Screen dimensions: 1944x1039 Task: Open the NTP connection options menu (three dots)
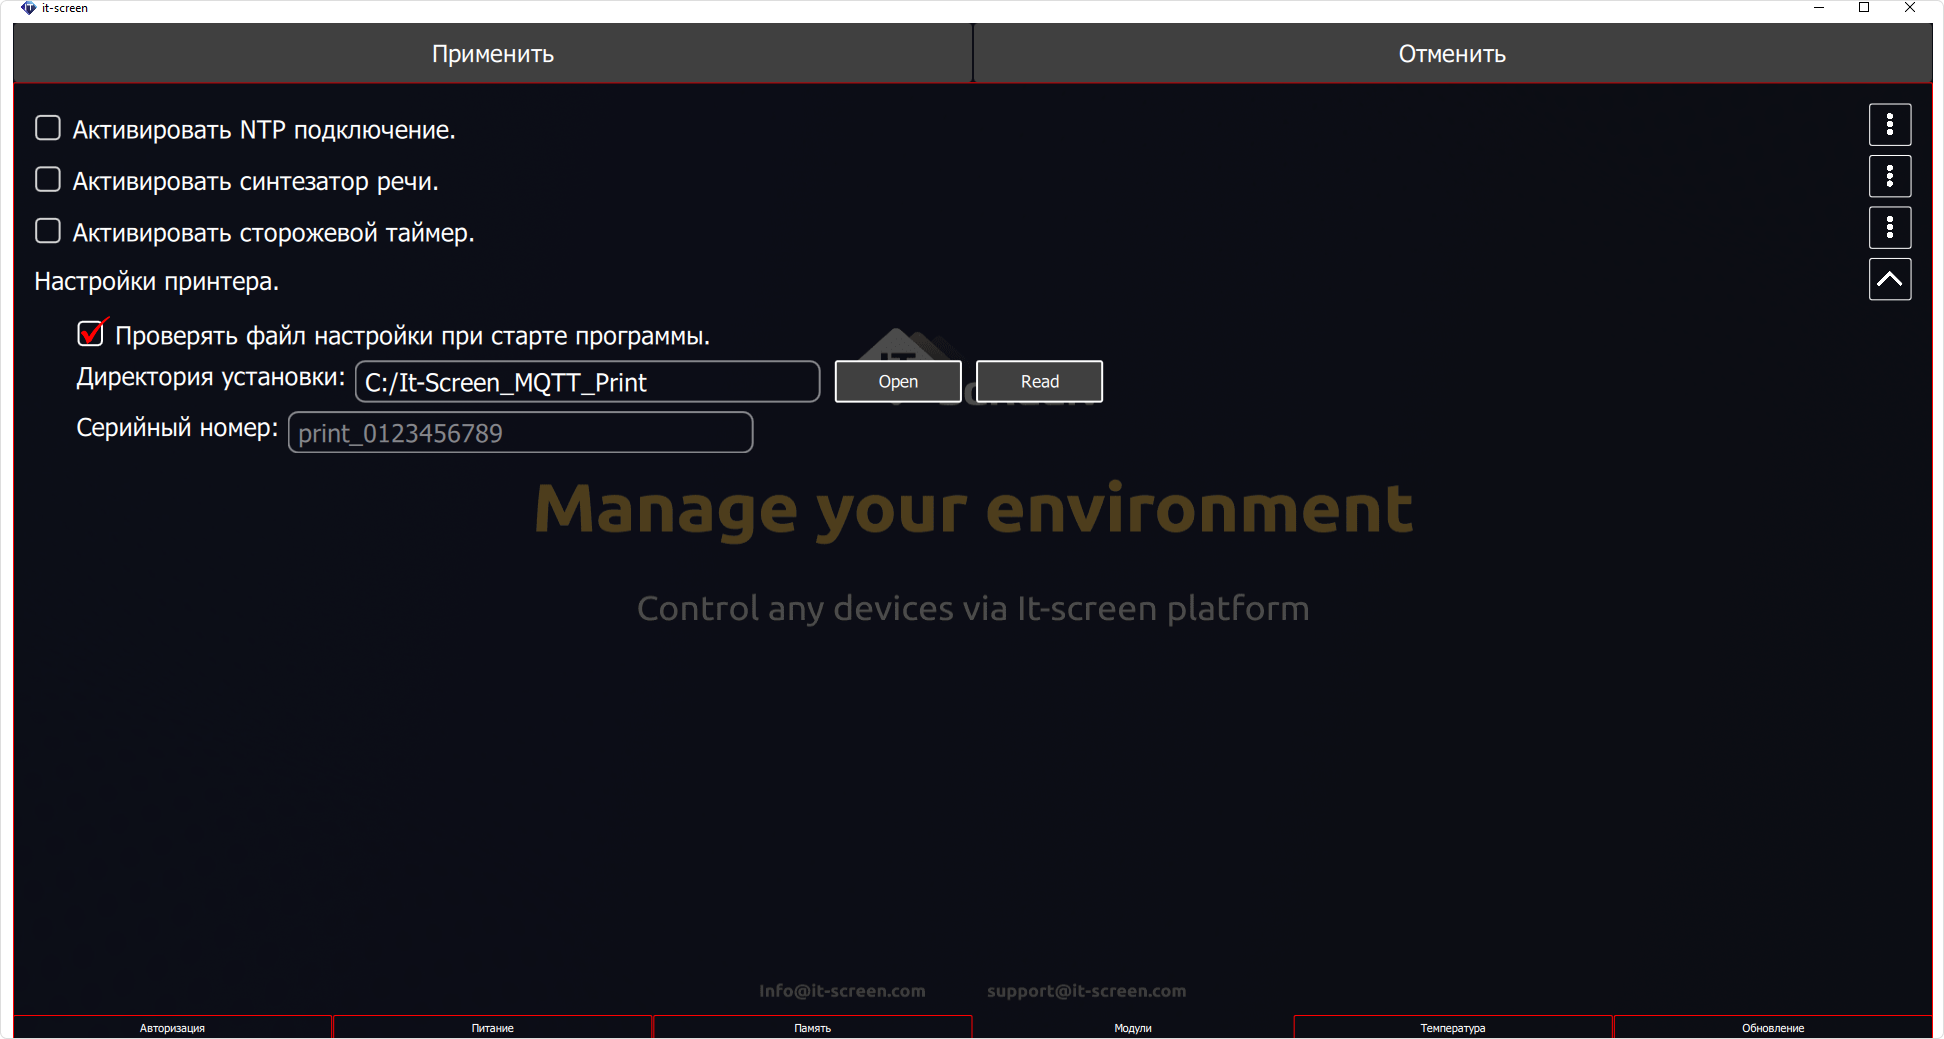[1889, 125]
